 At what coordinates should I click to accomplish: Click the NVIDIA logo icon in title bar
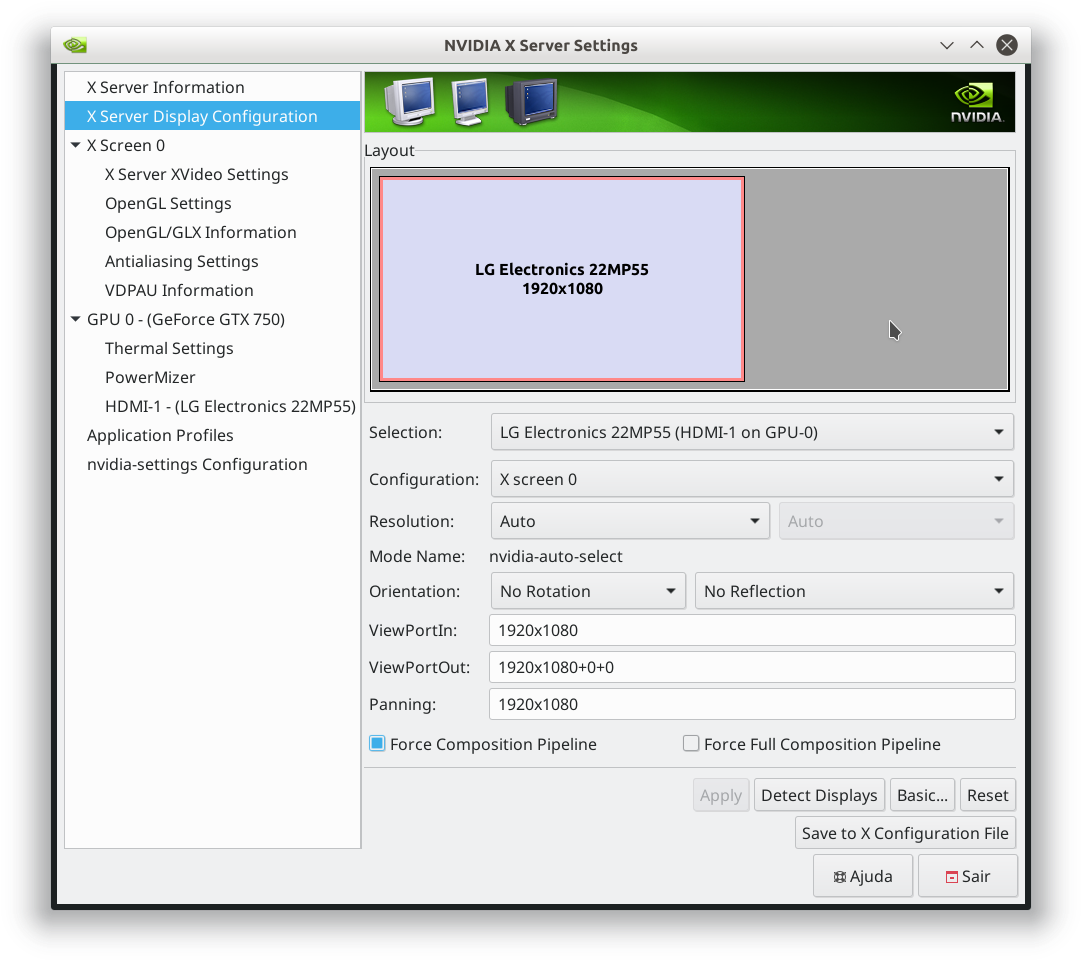tap(74, 46)
